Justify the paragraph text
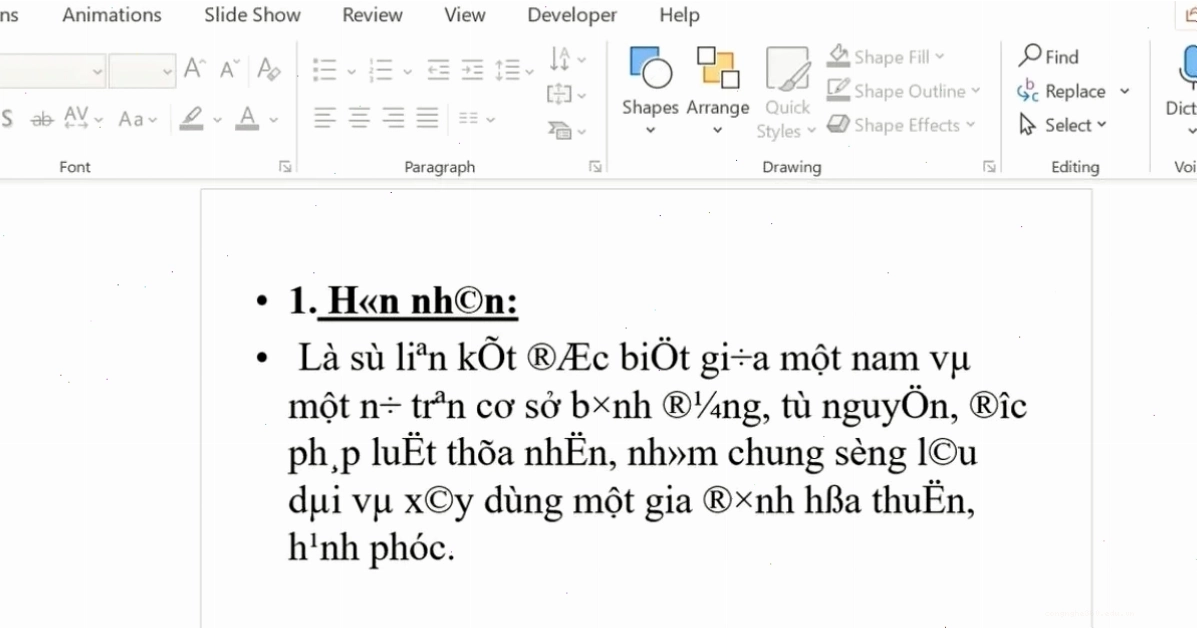 (x=428, y=118)
